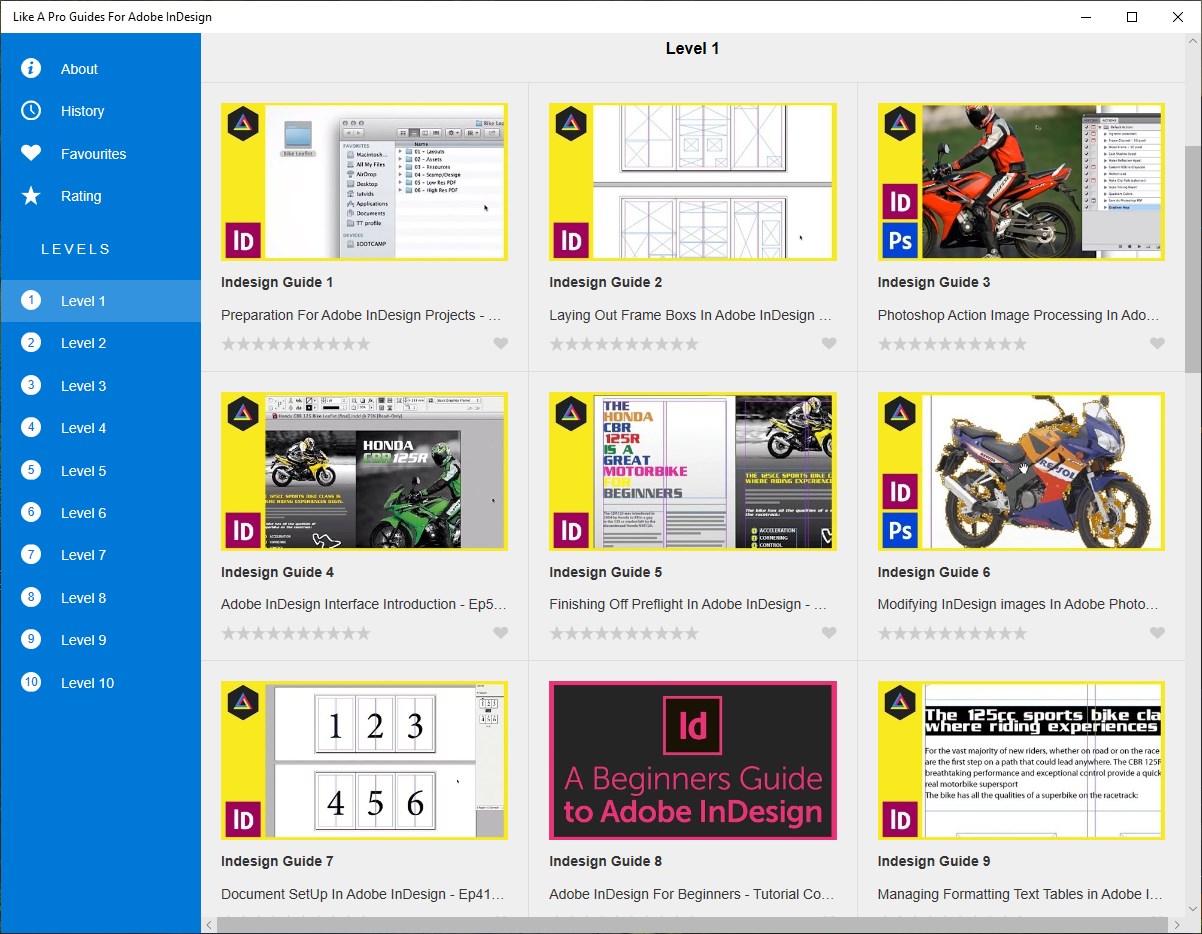Click 'Modifying InDesign images In Adobe Photo' title
Viewport: 1202px width, 934px height.
[x=1019, y=604]
